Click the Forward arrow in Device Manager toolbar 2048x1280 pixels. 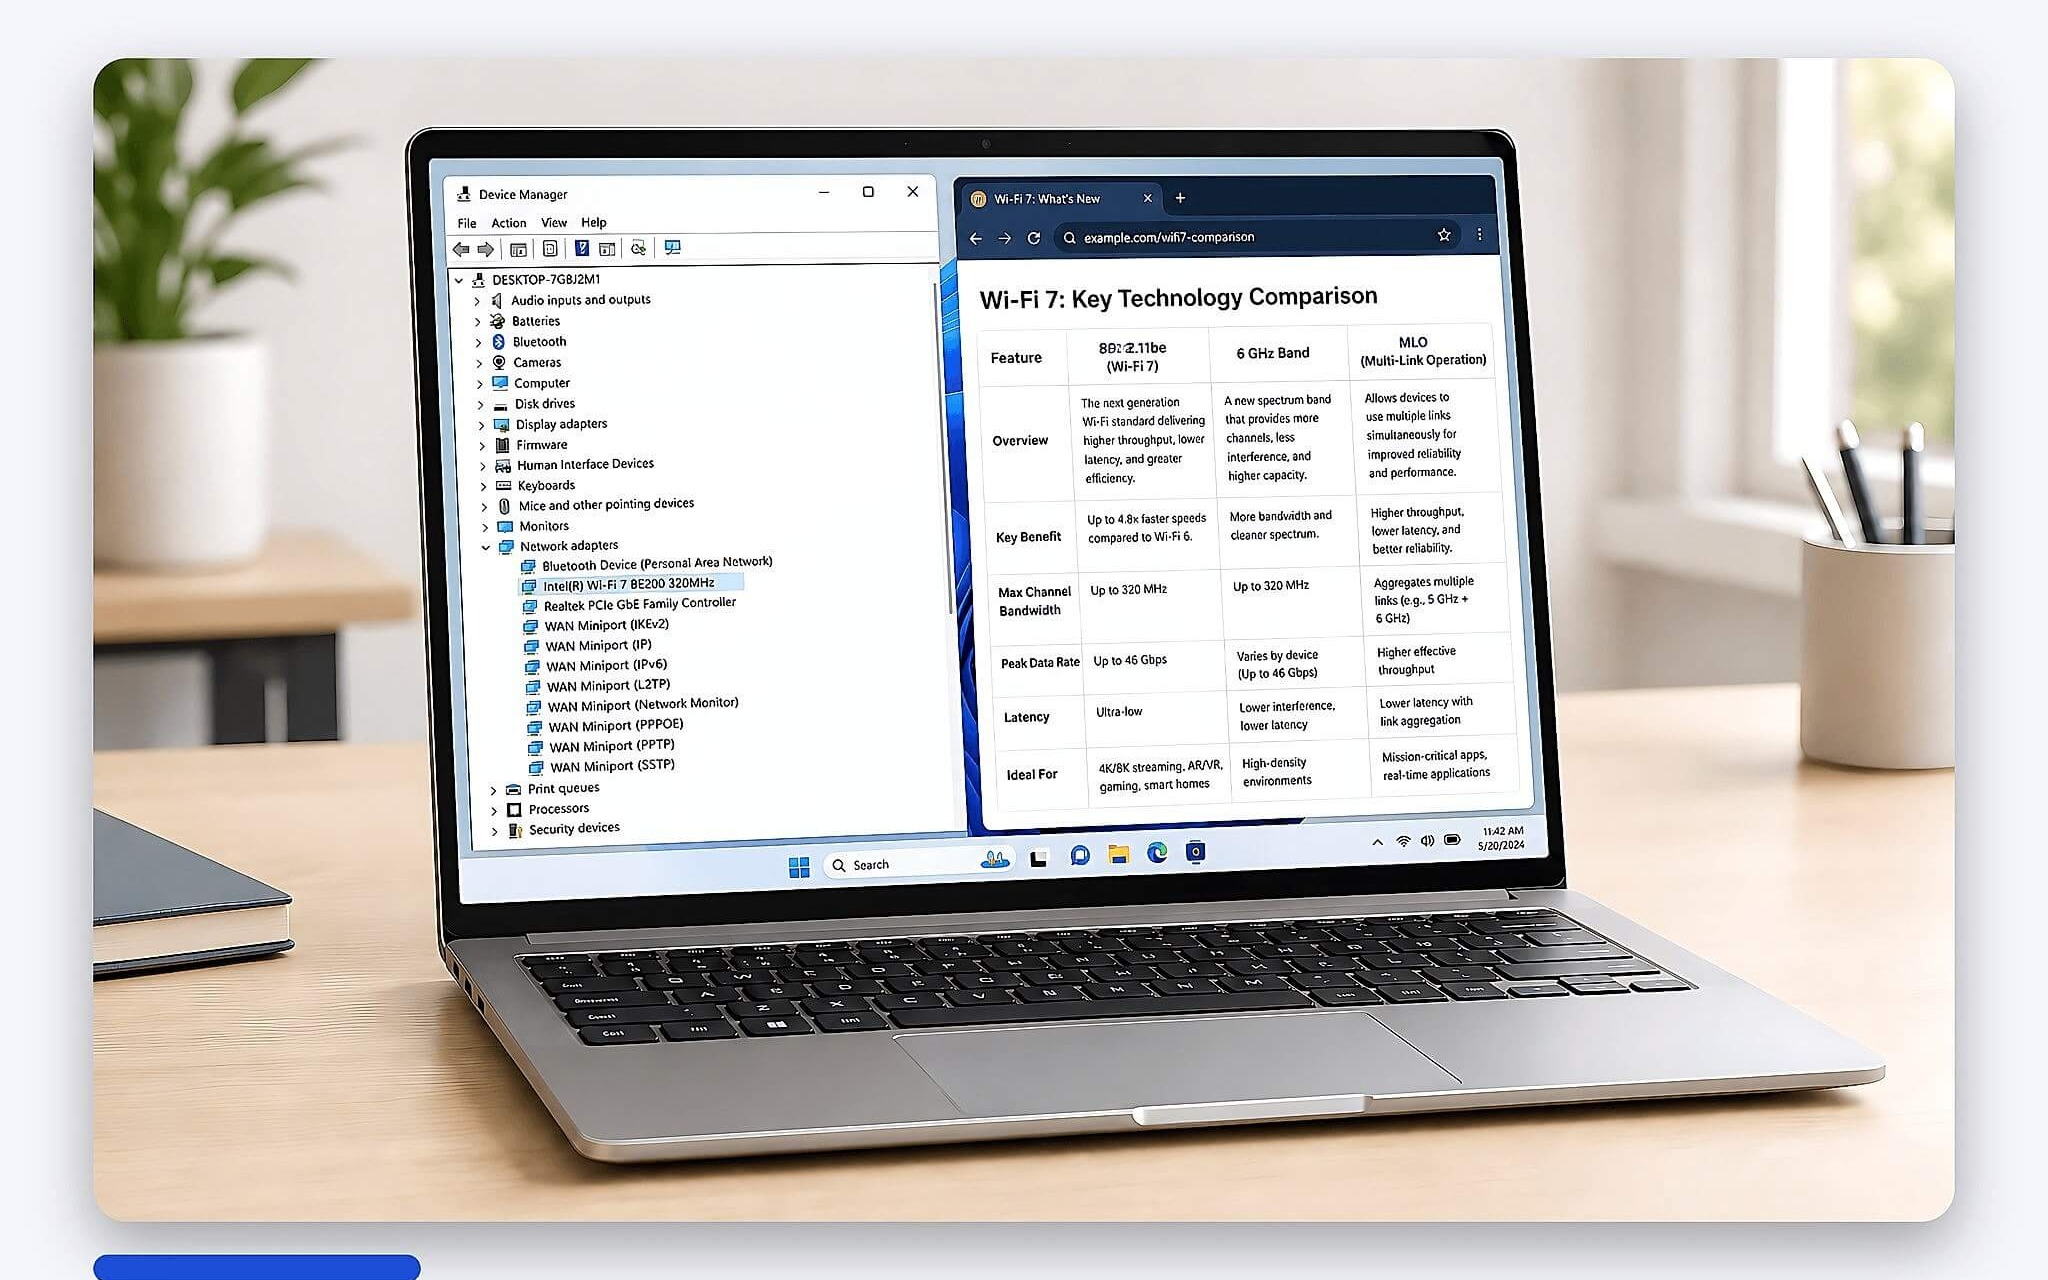(486, 249)
